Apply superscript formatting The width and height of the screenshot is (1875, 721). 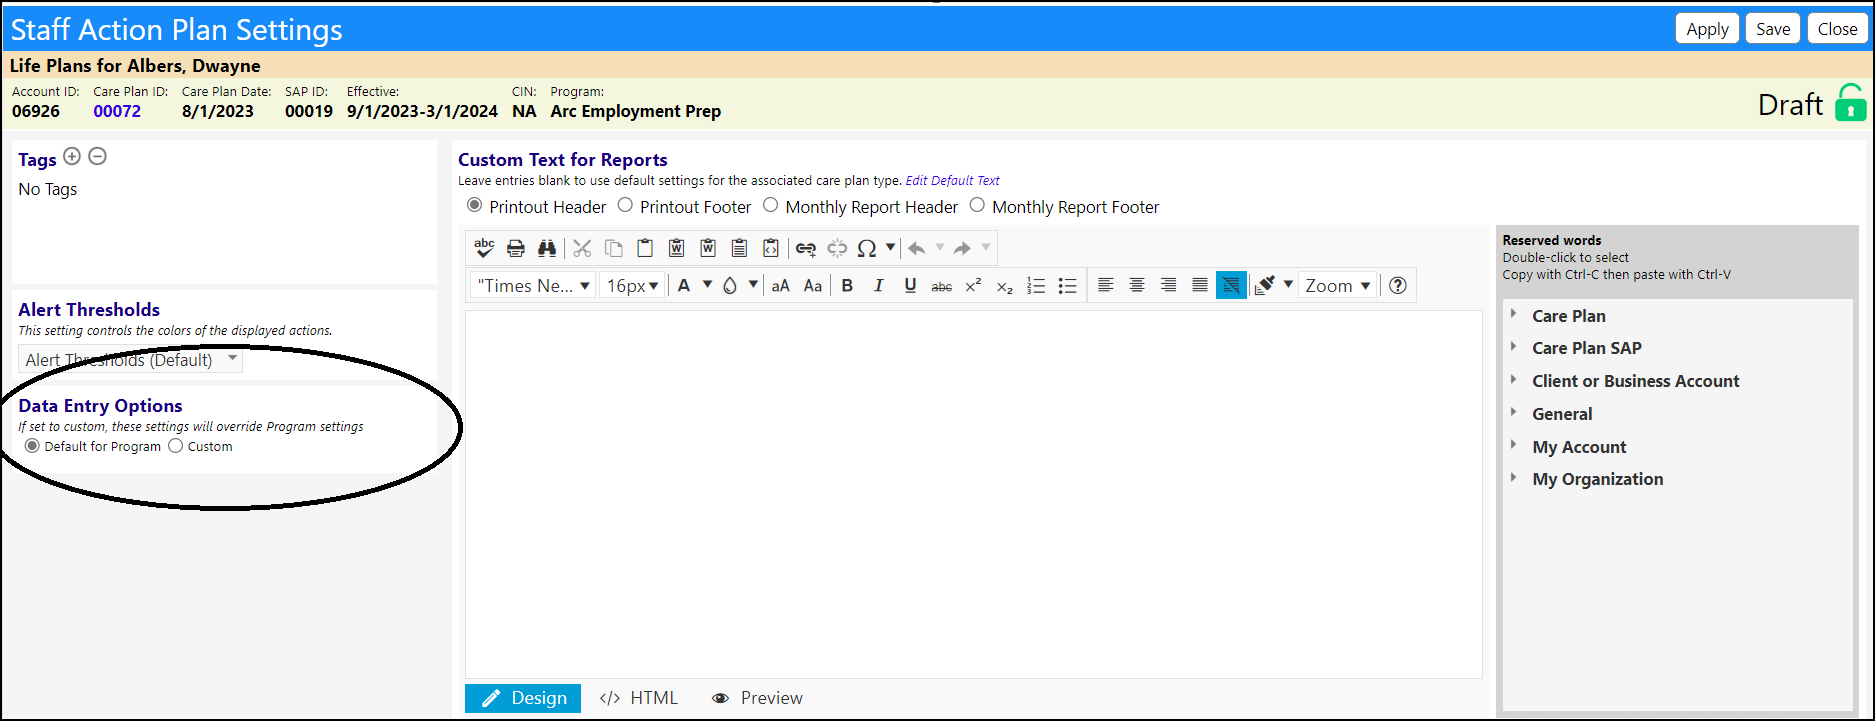click(x=973, y=286)
